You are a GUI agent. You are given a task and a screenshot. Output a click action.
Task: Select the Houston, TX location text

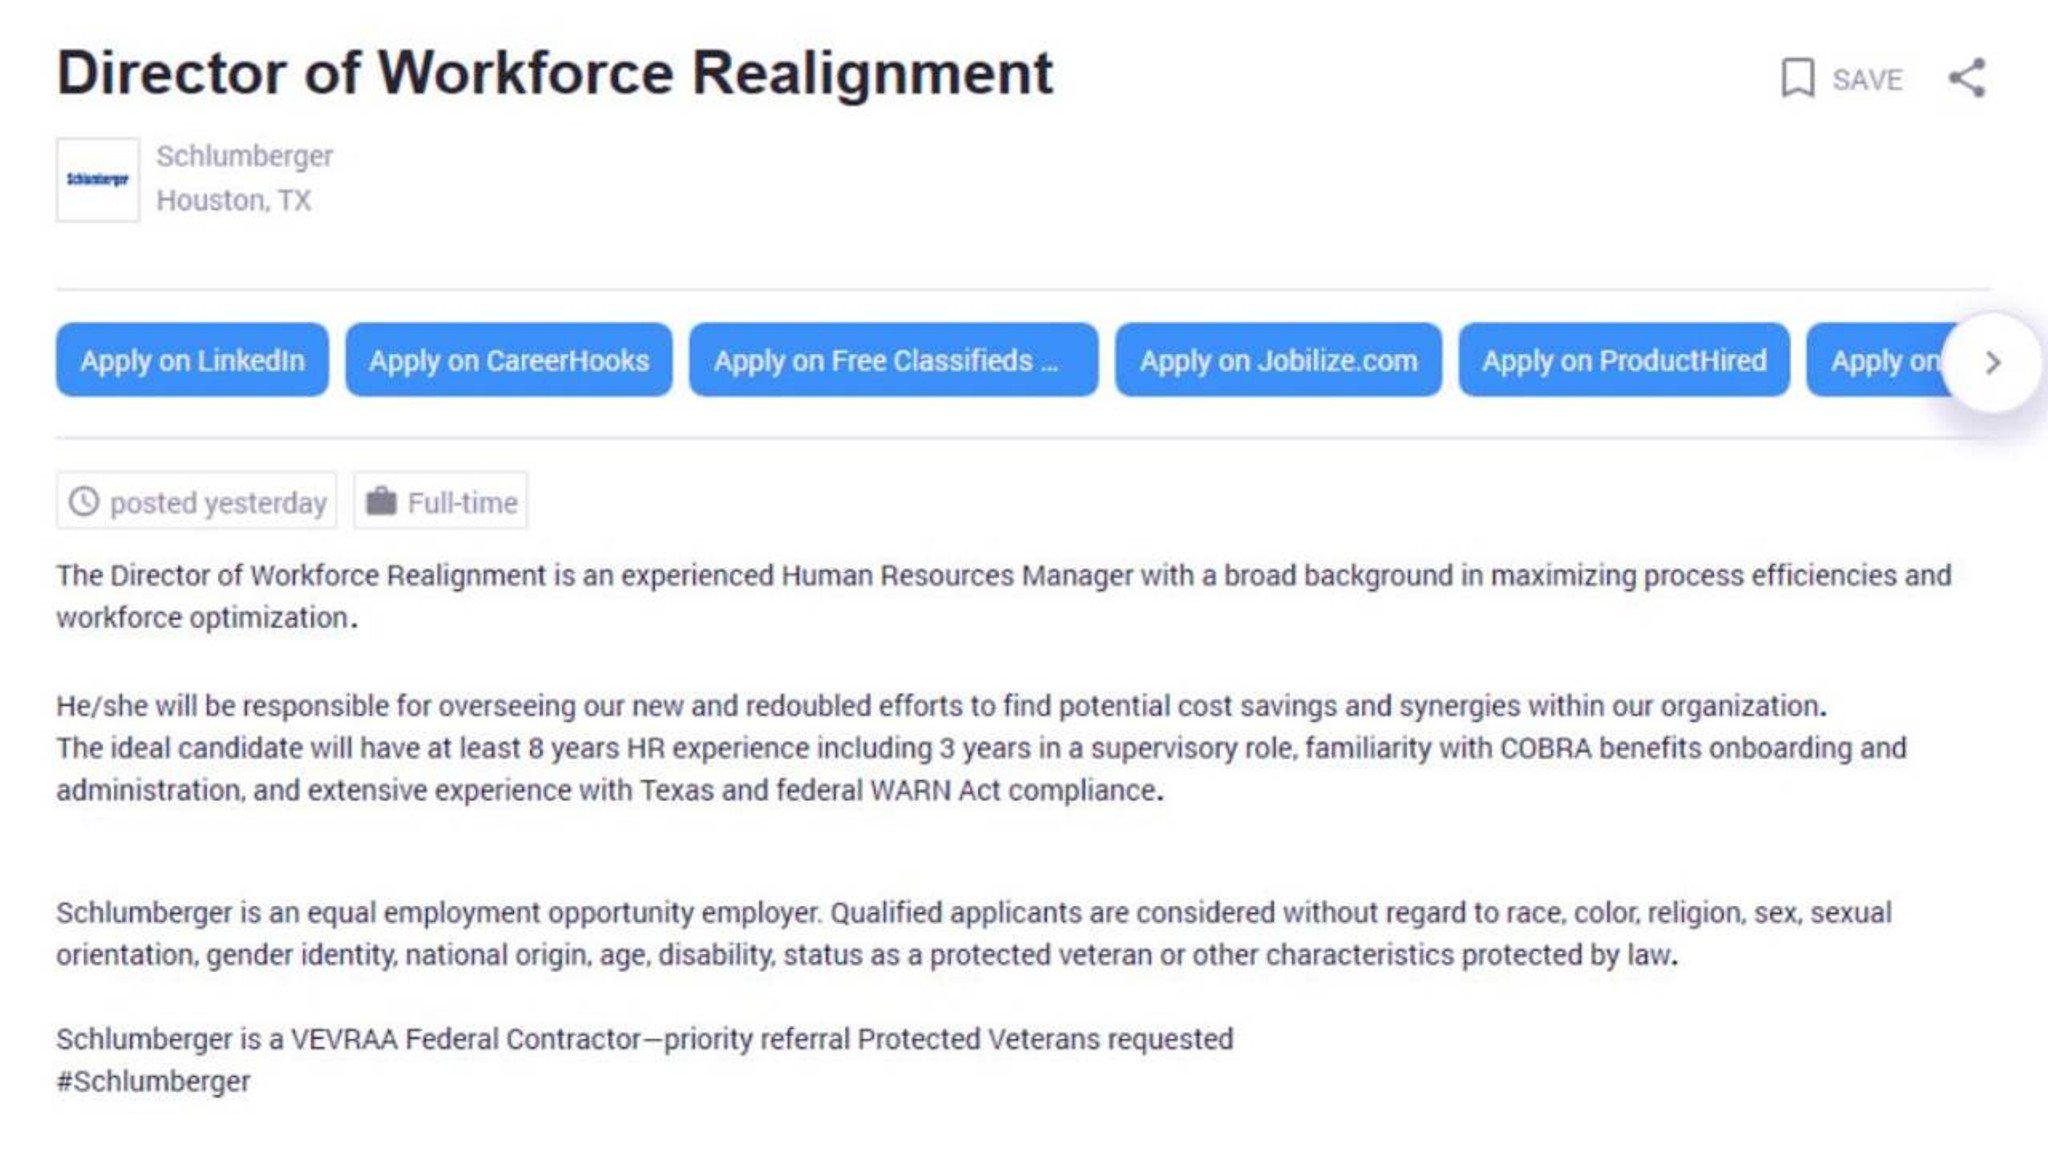[233, 200]
